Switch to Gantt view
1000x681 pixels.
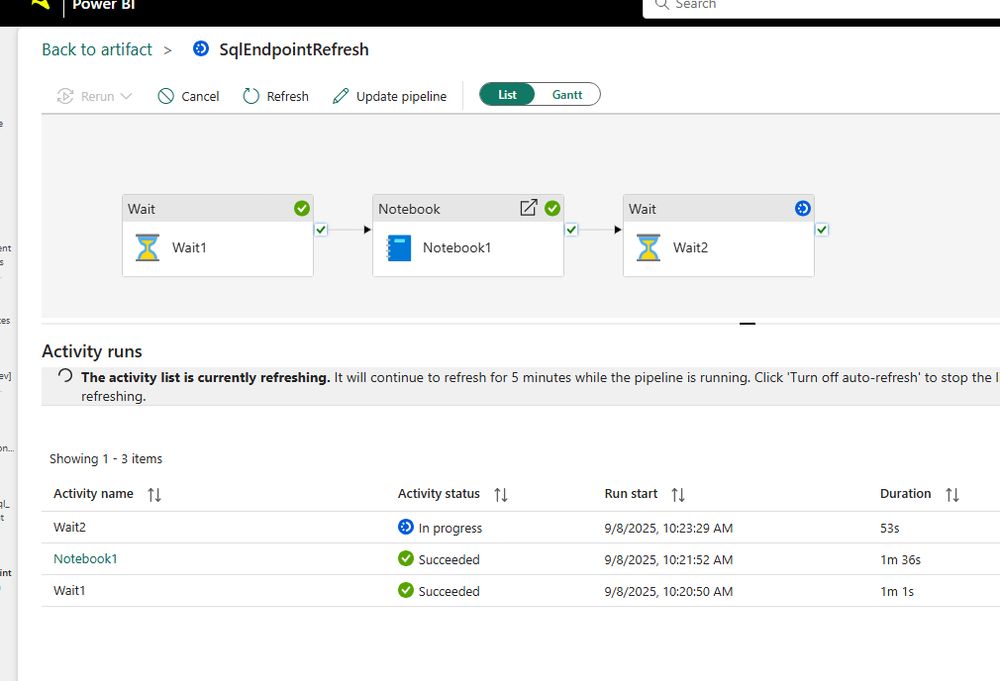[567, 94]
